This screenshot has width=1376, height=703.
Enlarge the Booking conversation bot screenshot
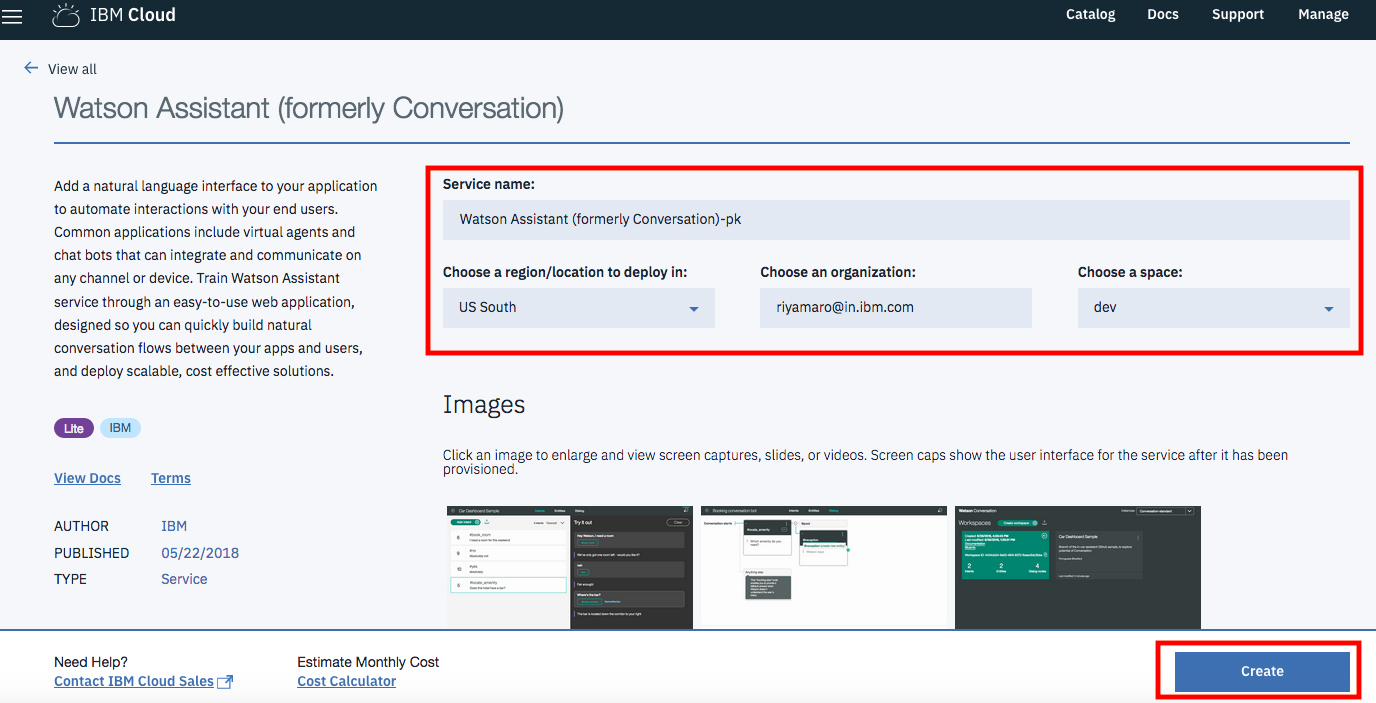[x=824, y=567]
